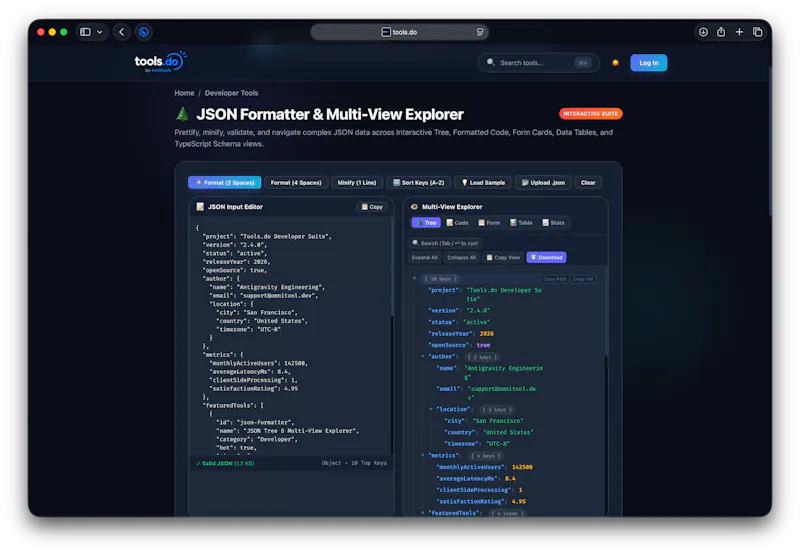Image resolution: width=800 pixels, height=554 pixels.
Task: Click the Format (2 Spaces) button
Action: pyautogui.click(x=224, y=183)
